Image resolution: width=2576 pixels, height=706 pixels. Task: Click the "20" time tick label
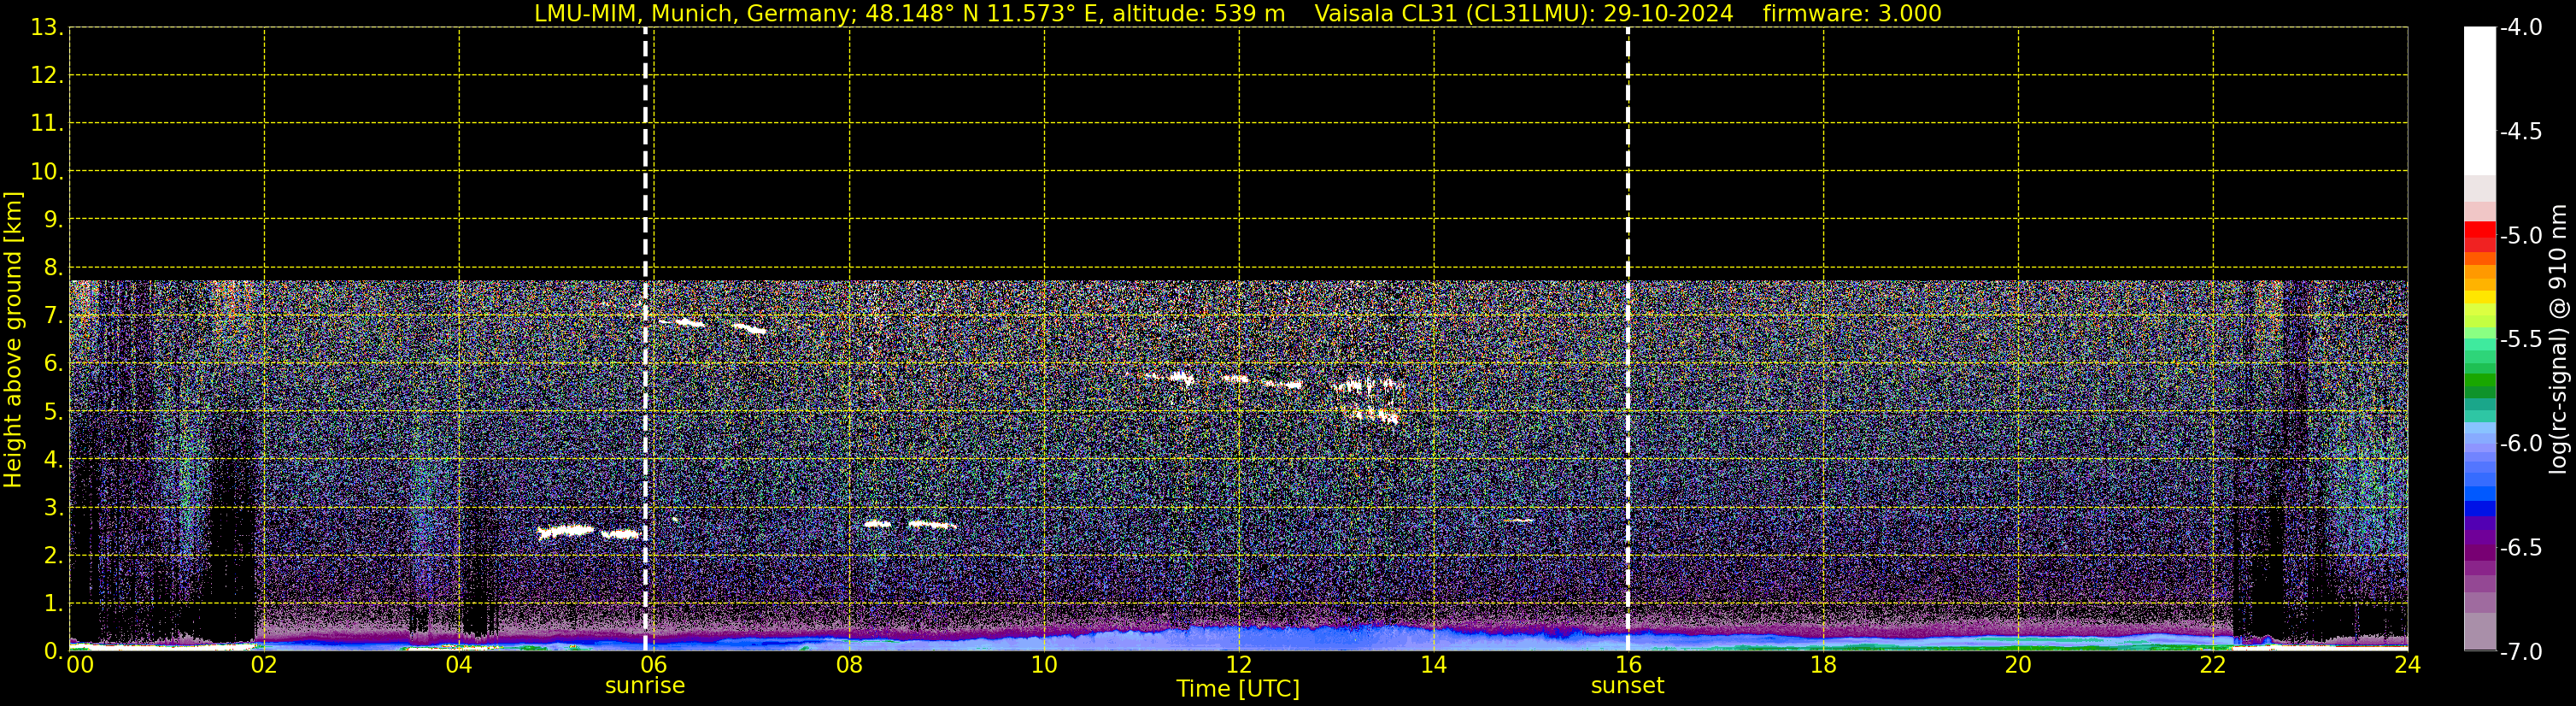coord(2018,665)
